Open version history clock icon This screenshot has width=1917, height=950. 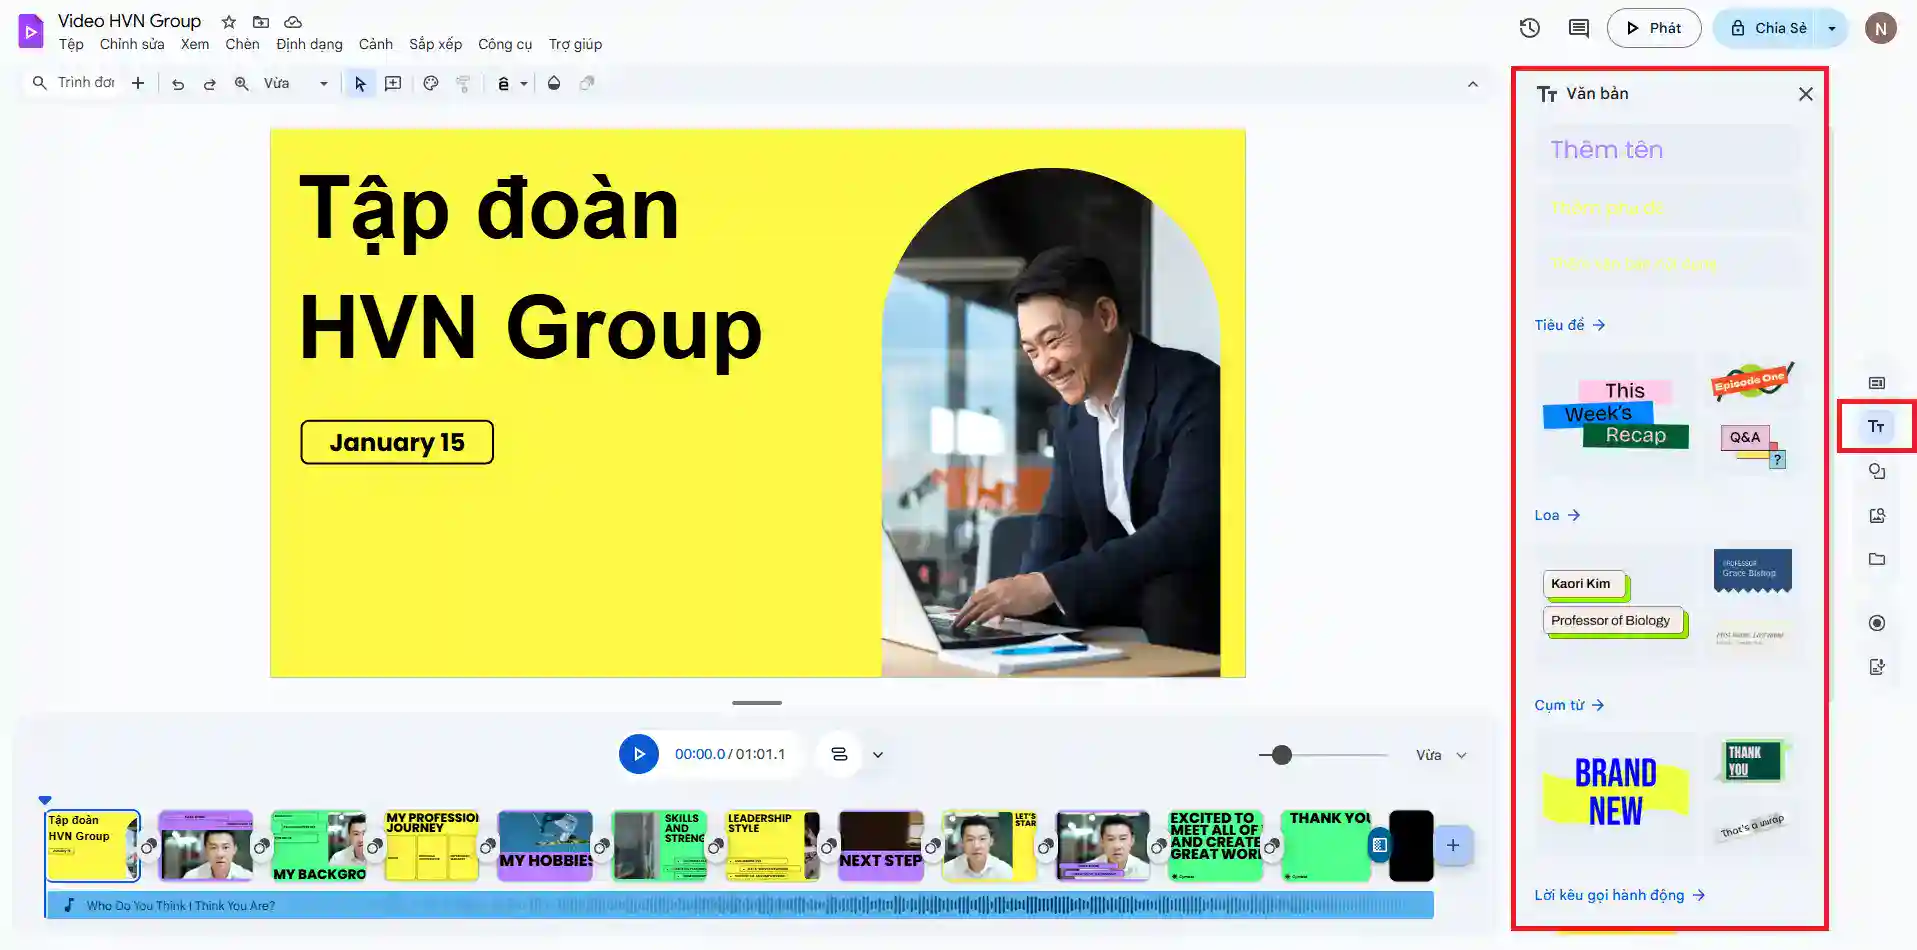[x=1529, y=28]
